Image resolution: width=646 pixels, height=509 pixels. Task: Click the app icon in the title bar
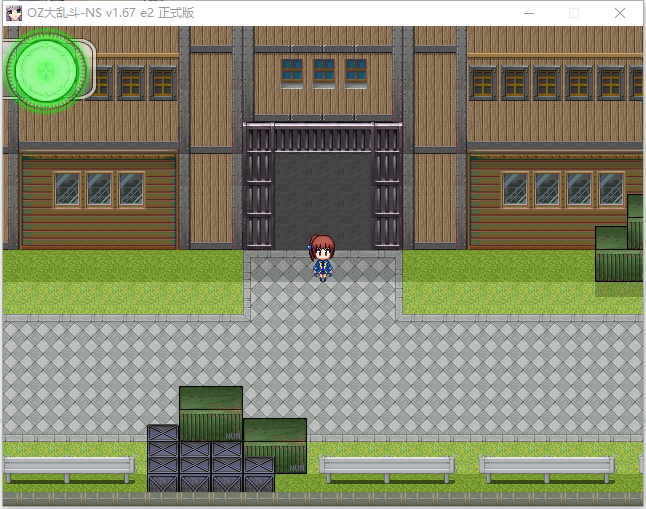click(14, 13)
